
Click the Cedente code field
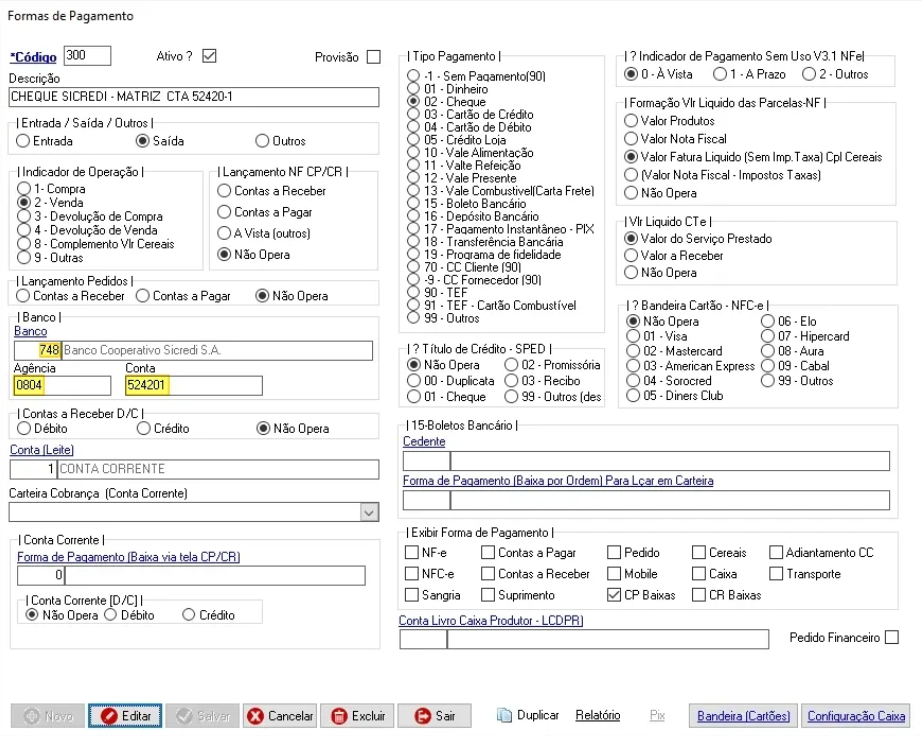[426, 461]
